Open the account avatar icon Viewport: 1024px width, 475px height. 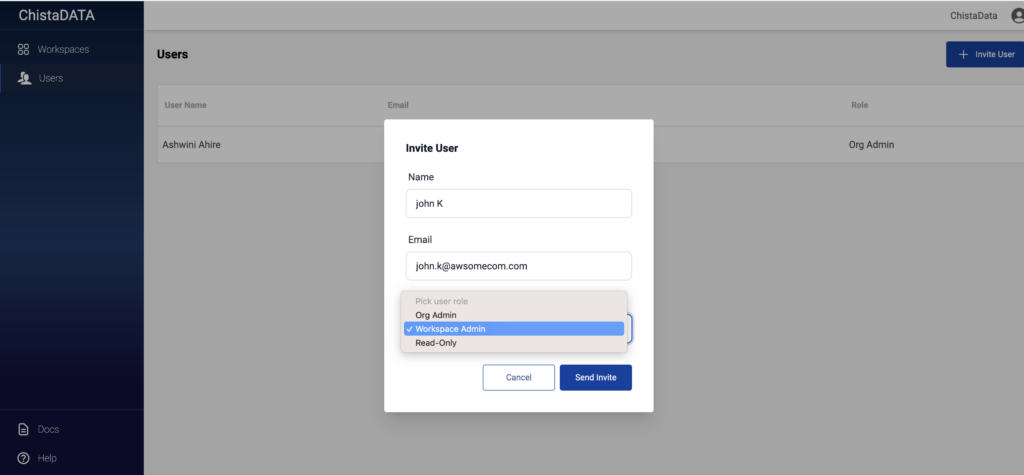pos(1017,16)
